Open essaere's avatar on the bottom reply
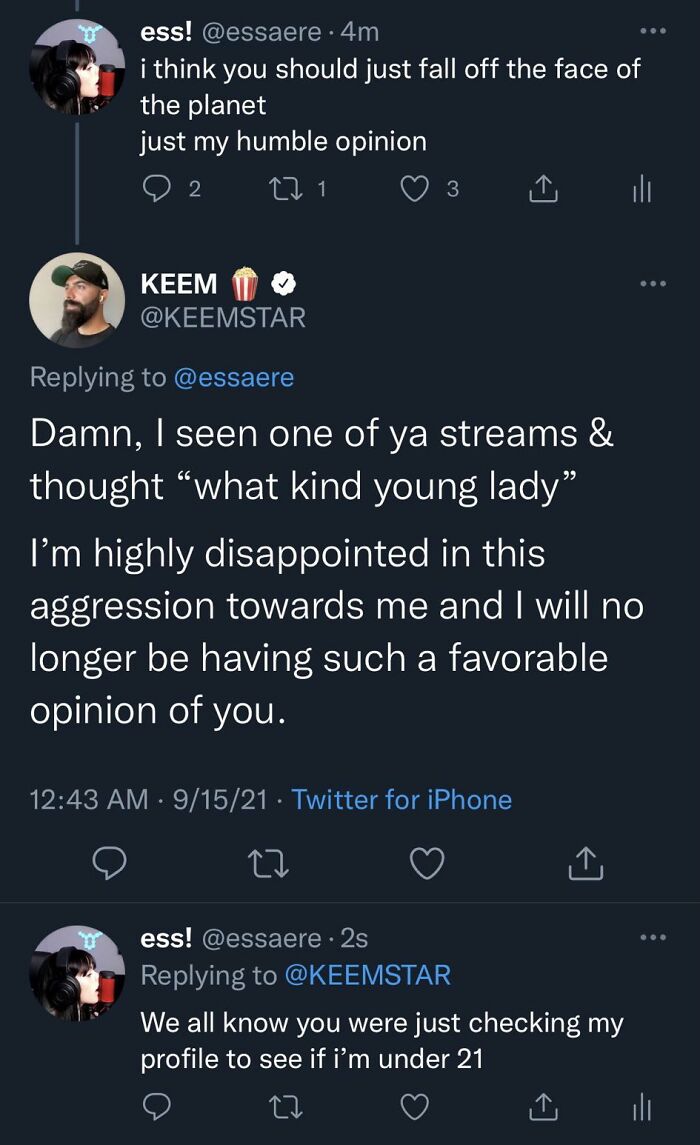Image resolution: width=700 pixels, height=1145 pixels. click(x=77, y=973)
